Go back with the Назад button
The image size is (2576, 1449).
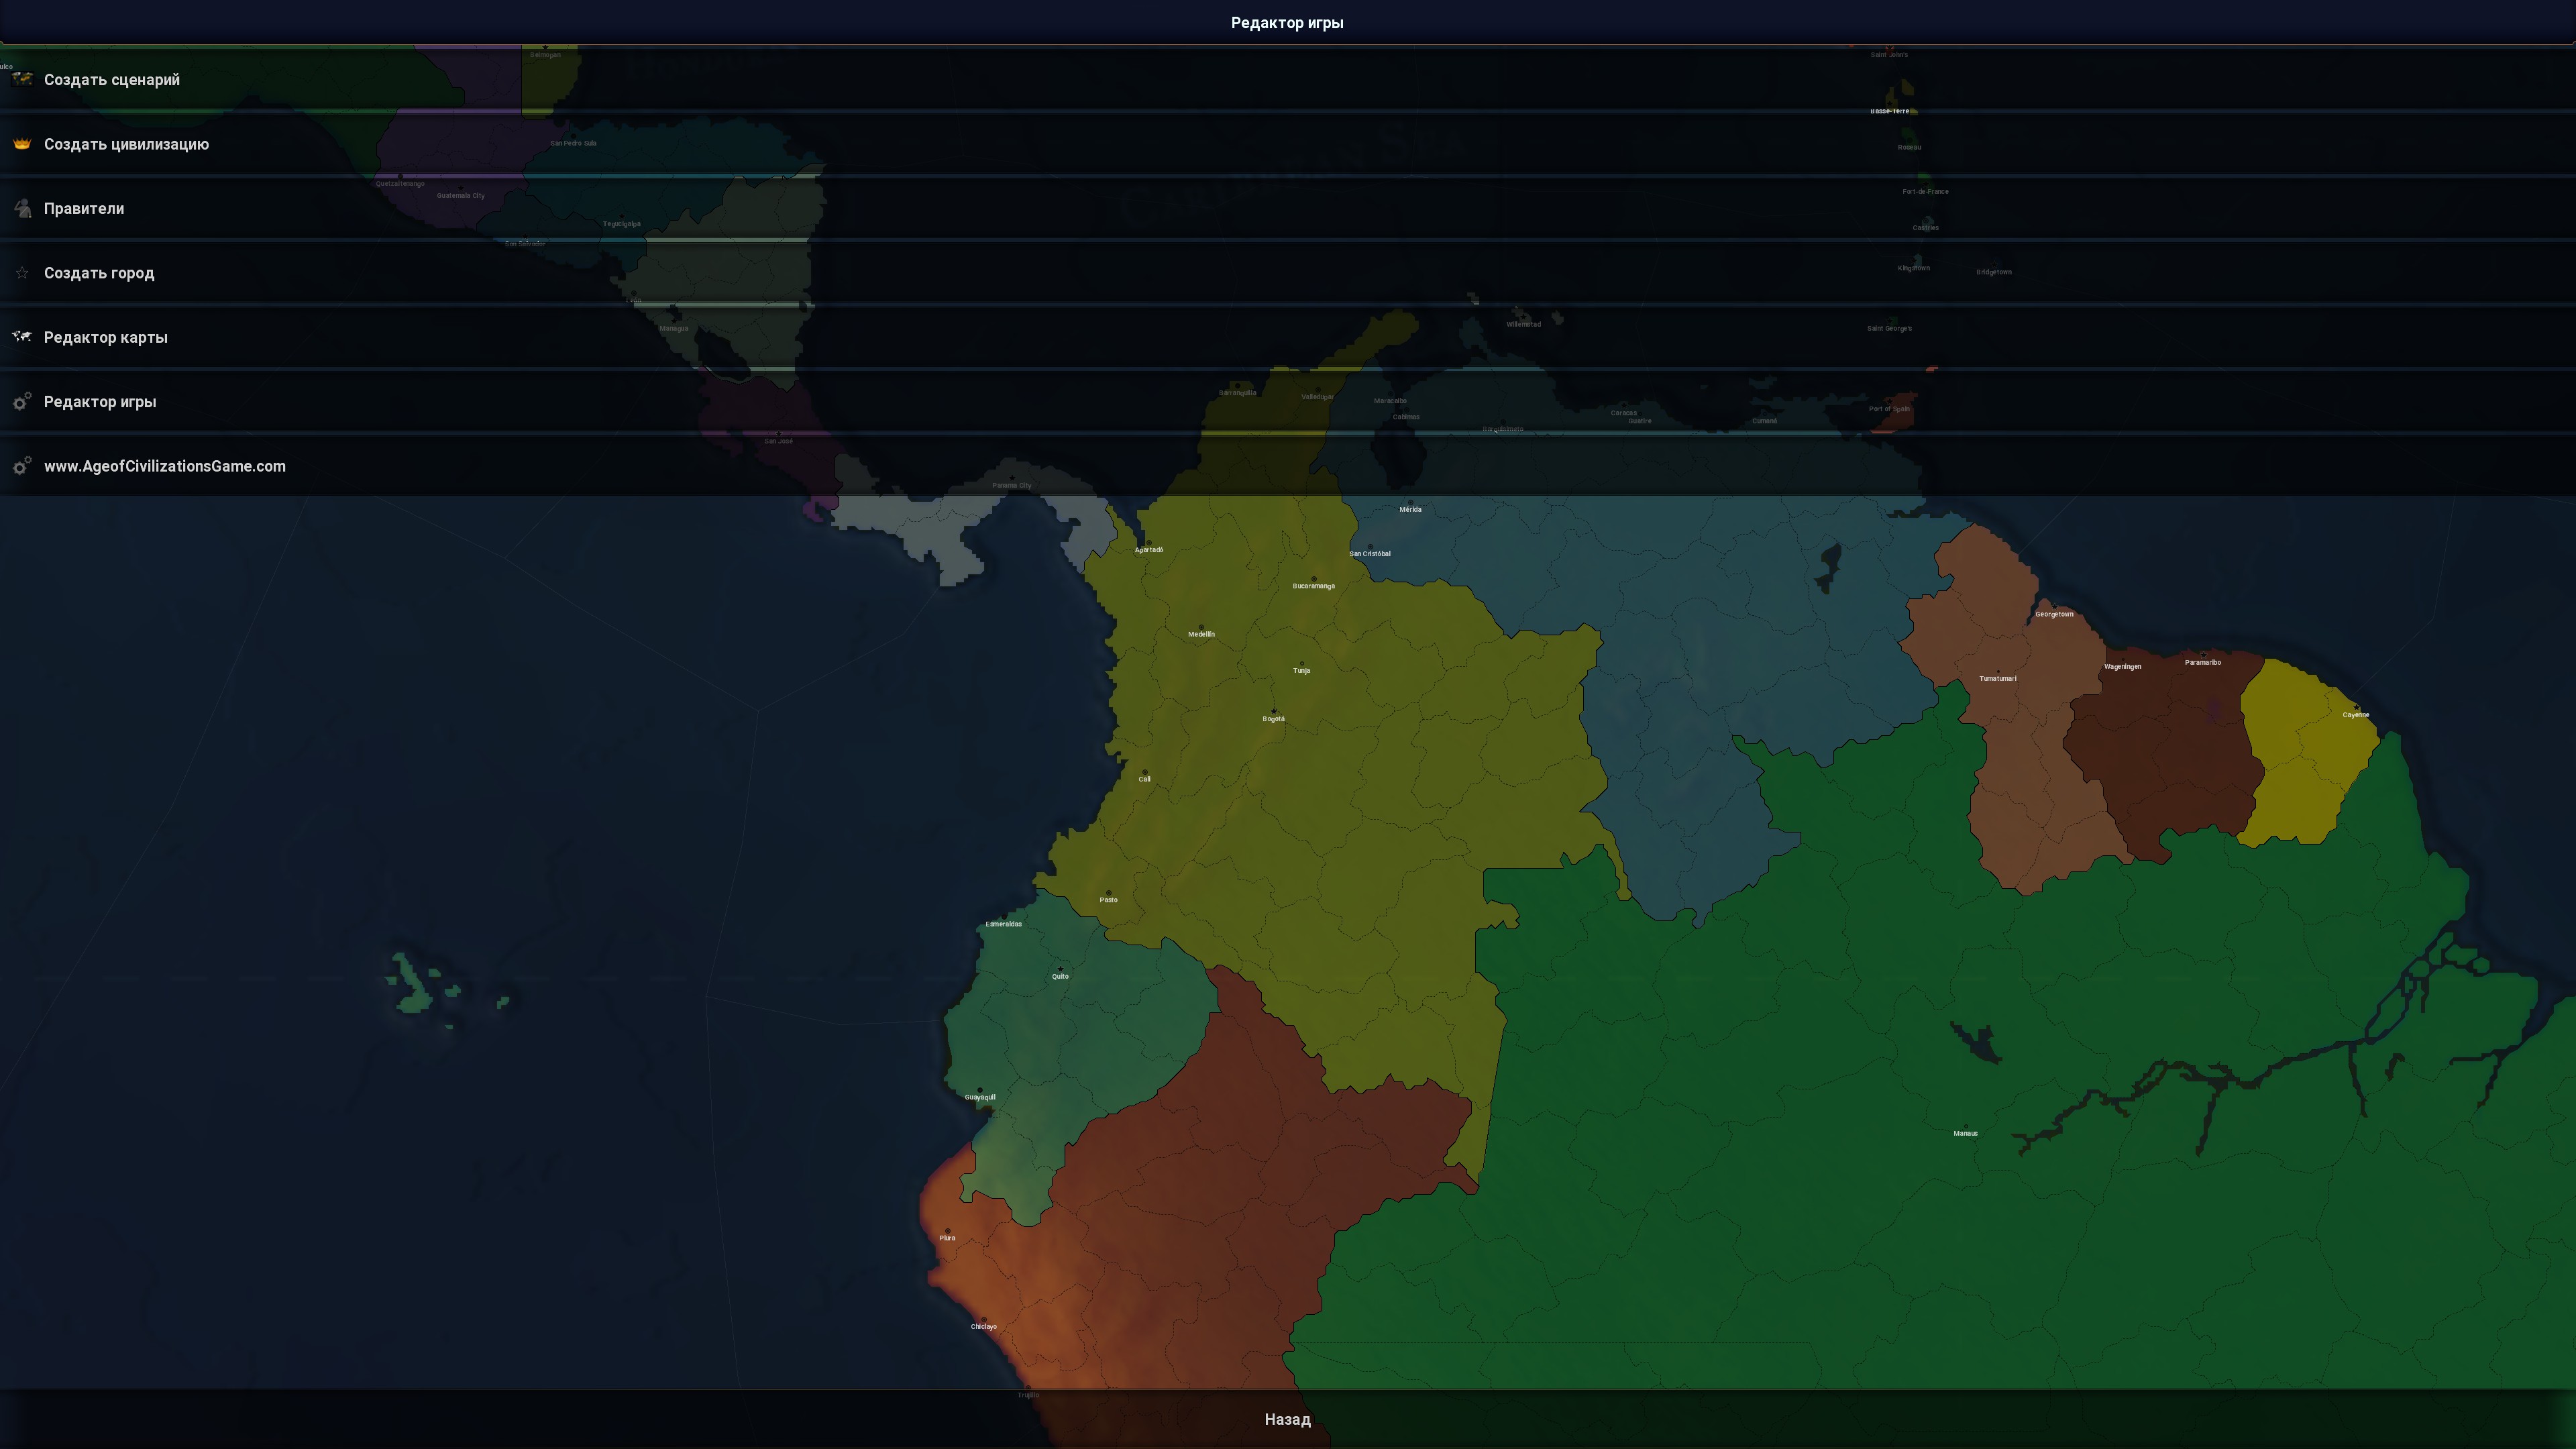(1288, 1419)
